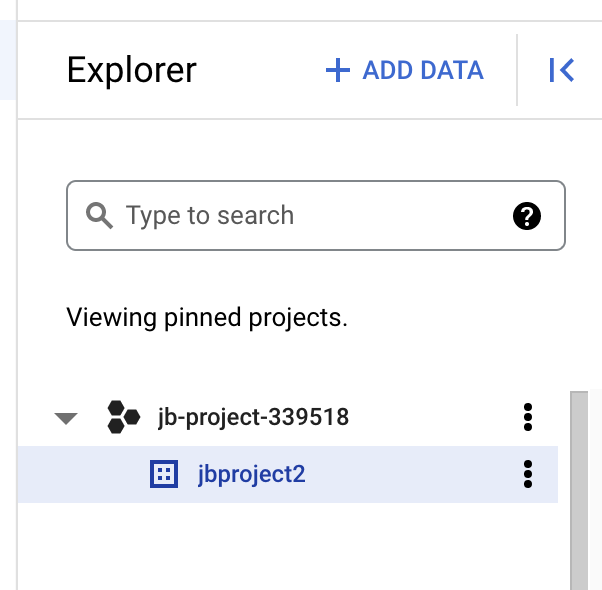Select the jb-project-339518 project name

pos(253,418)
